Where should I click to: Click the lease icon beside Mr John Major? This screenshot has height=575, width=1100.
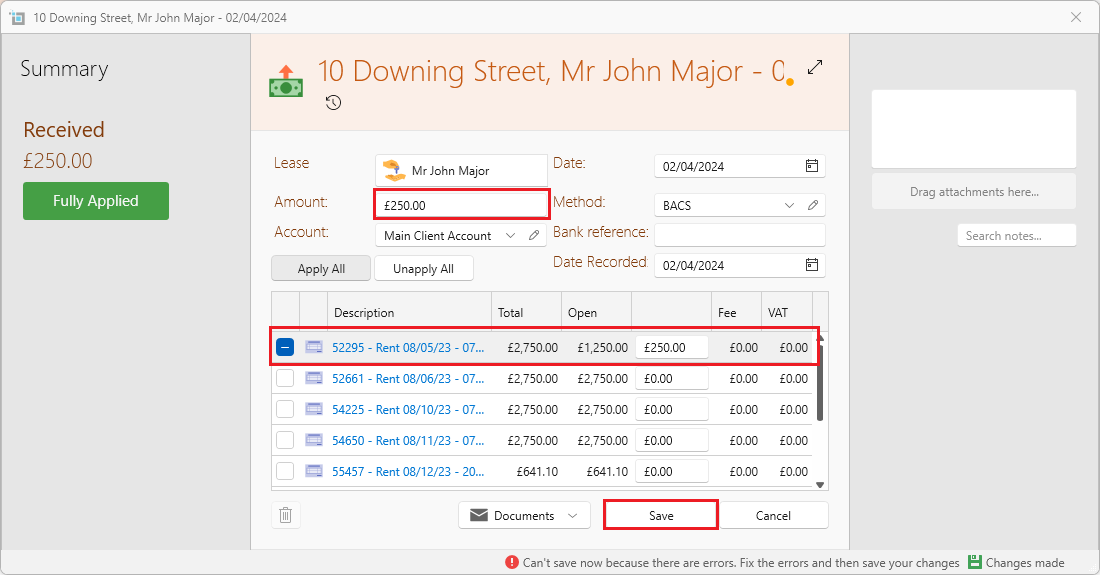click(x=394, y=170)
